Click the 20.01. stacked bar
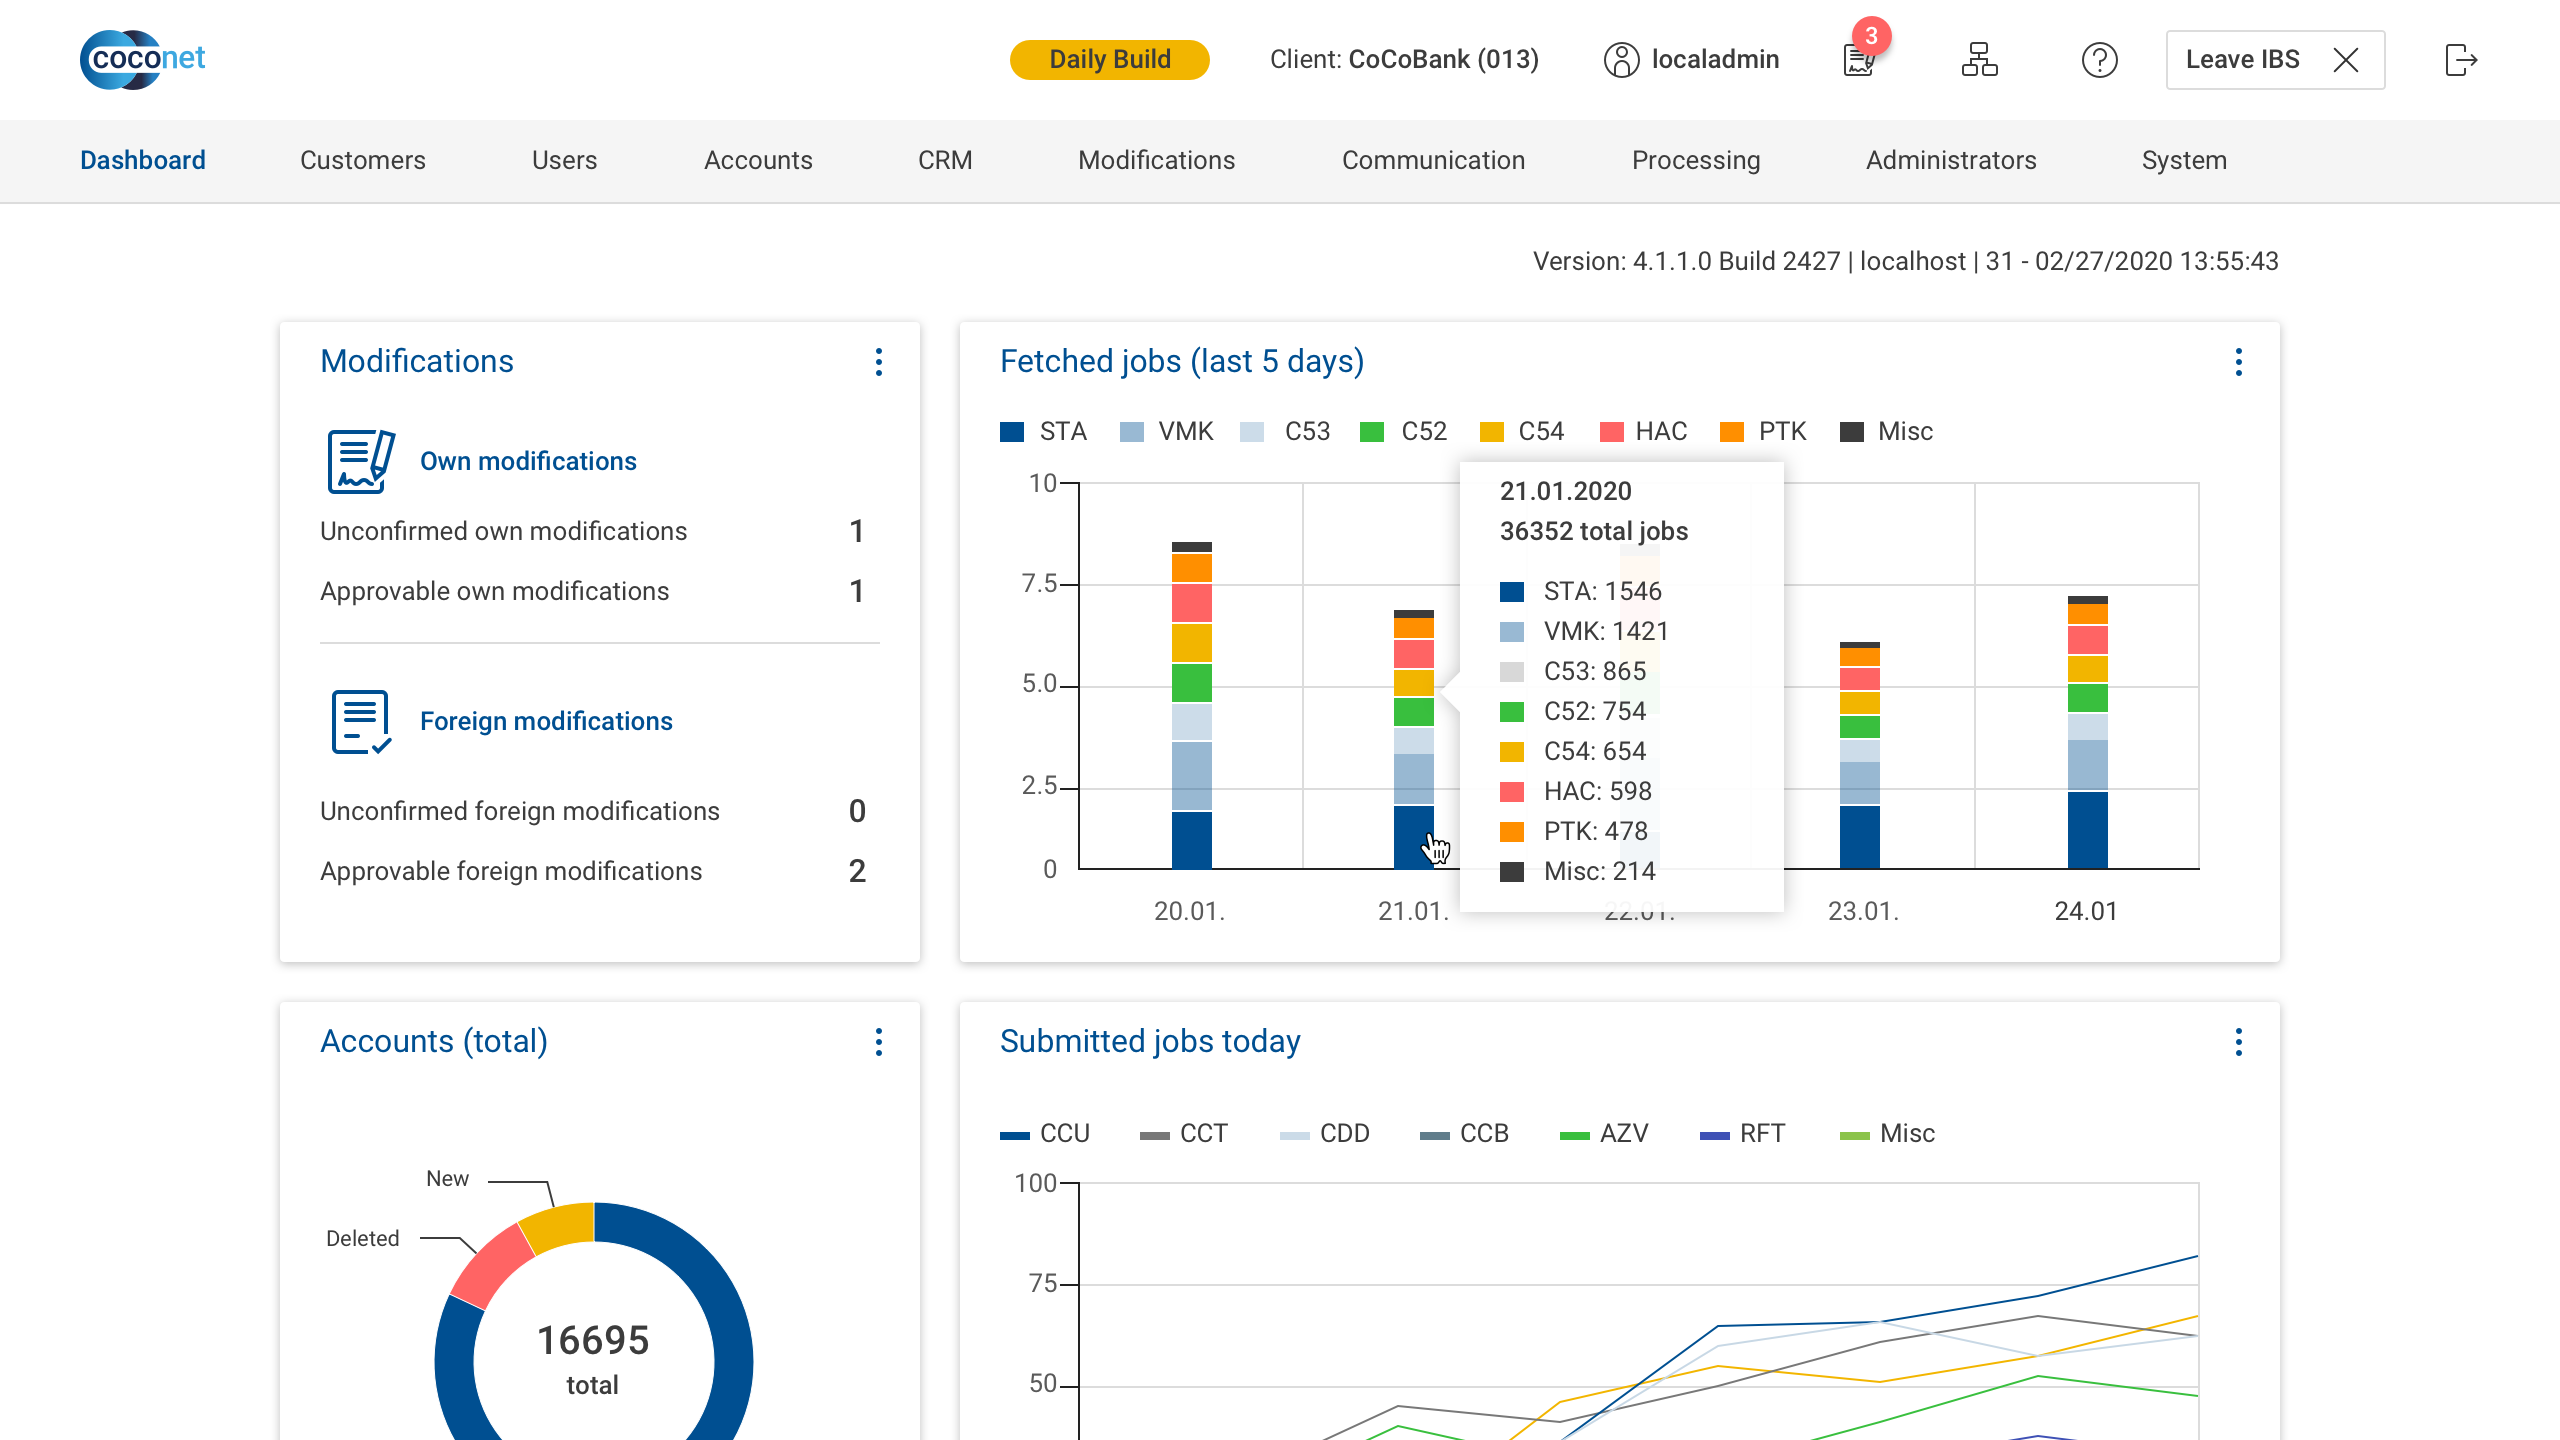This screenshot has height=1440, width=2560. pos(1192,705)
